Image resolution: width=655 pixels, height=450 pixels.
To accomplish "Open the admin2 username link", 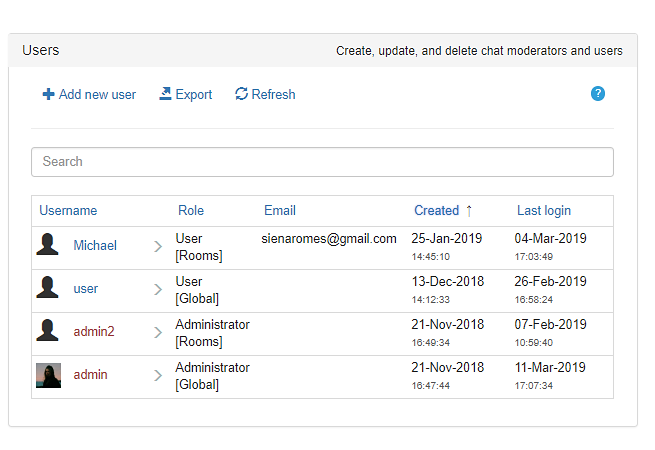I will coord(94,332).
